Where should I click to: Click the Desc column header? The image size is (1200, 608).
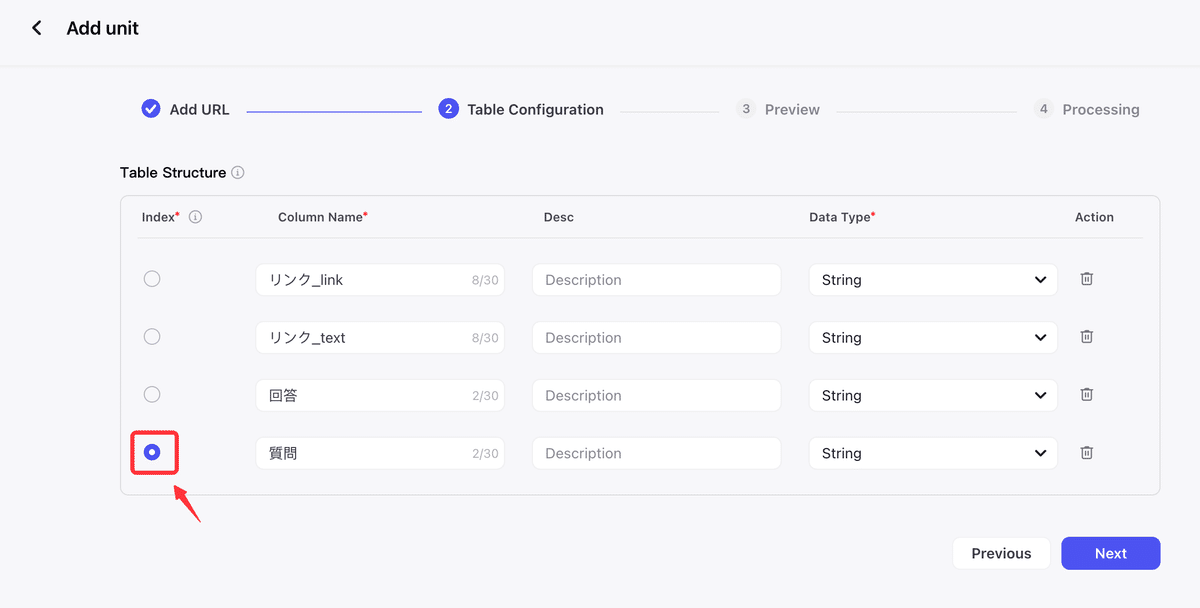point(559,217)
